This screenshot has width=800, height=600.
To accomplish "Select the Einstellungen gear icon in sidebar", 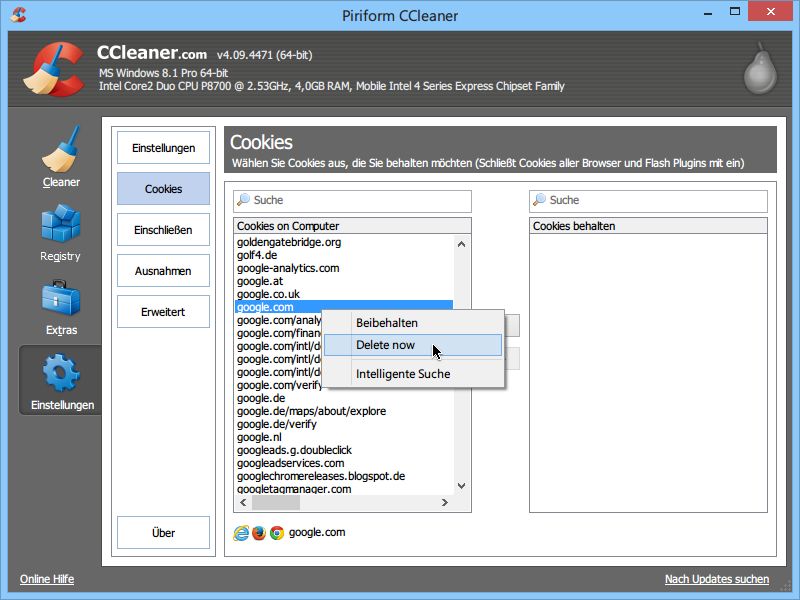I will pyautogui.click(x=61, y=373).
